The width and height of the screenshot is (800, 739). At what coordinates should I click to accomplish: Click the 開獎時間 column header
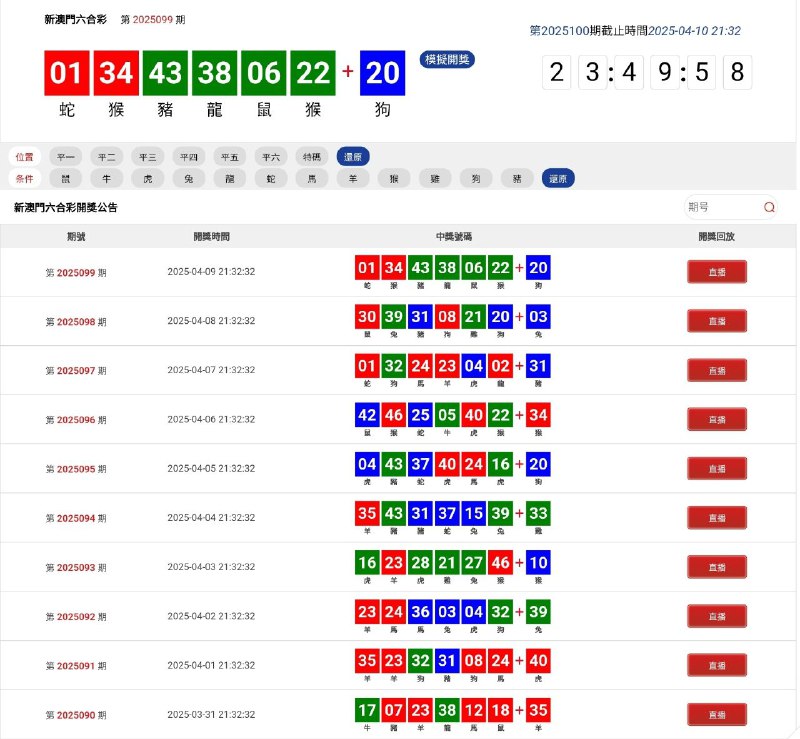211,236
